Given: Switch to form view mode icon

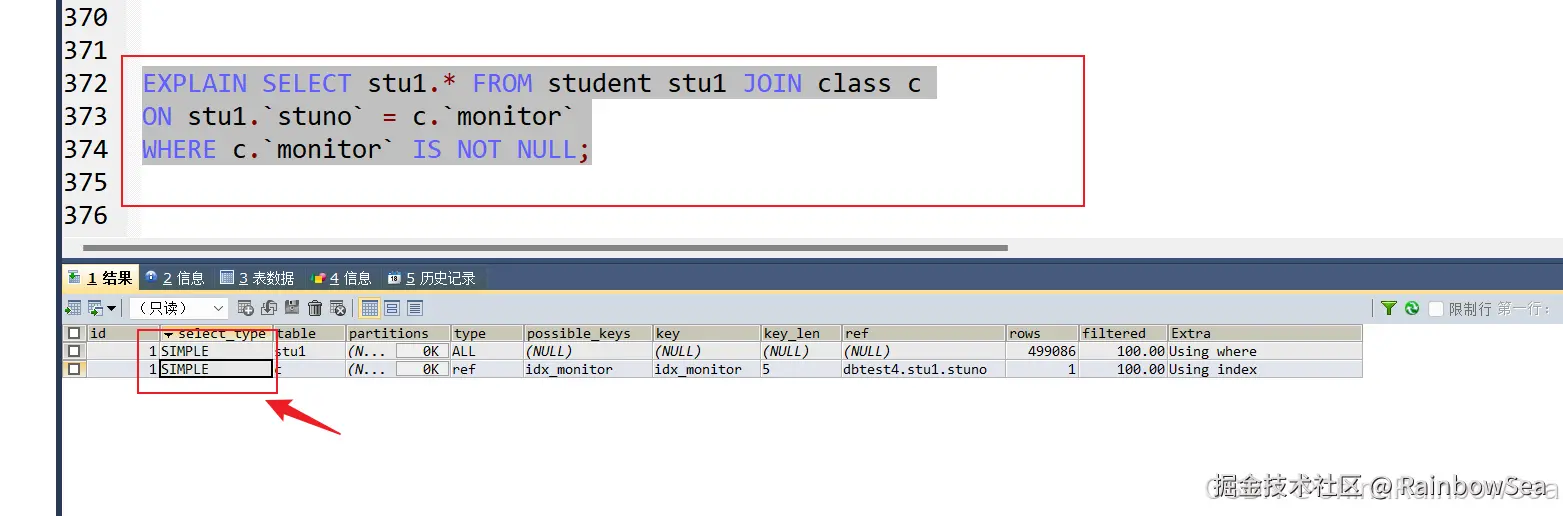Looking at the screenshot, I should pos(392,308).
